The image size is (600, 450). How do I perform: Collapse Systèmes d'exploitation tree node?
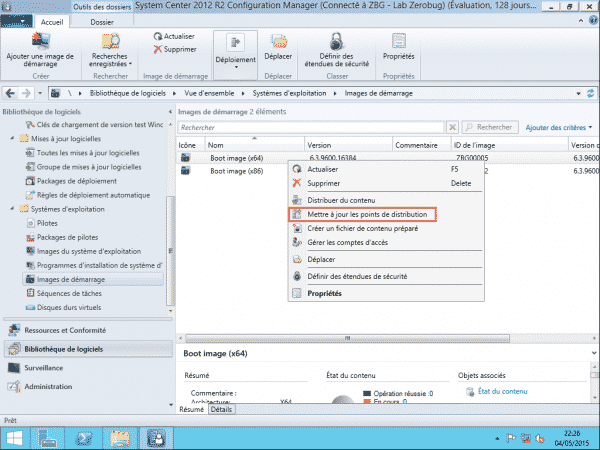coord(12,209)
